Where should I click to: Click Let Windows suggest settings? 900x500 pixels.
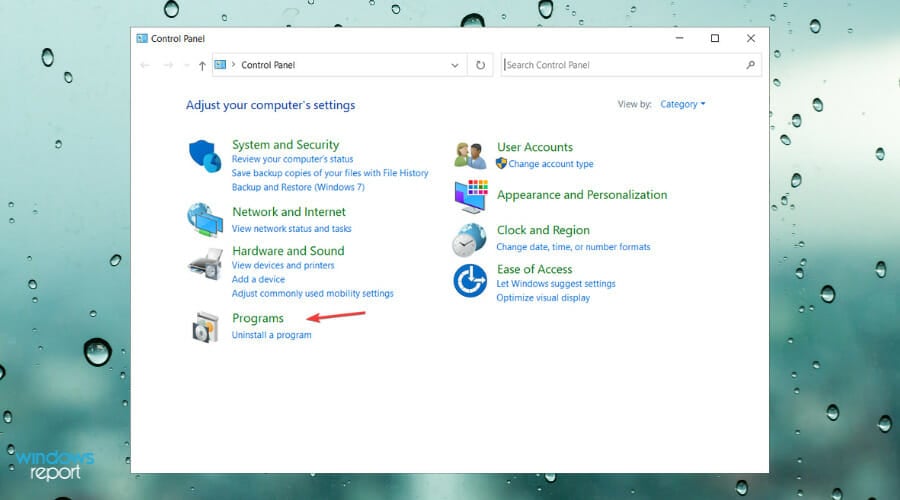pos(556,284)
